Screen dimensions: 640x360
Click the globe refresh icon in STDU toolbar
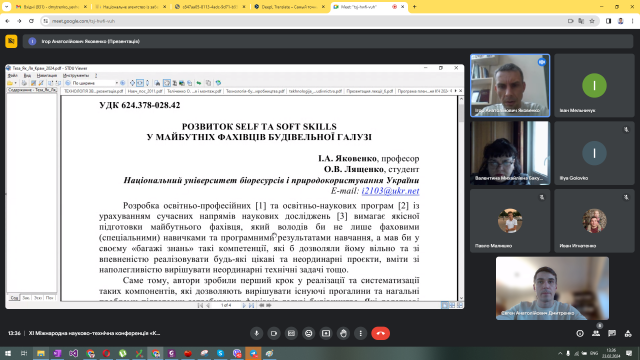click(x=218, y=83)
